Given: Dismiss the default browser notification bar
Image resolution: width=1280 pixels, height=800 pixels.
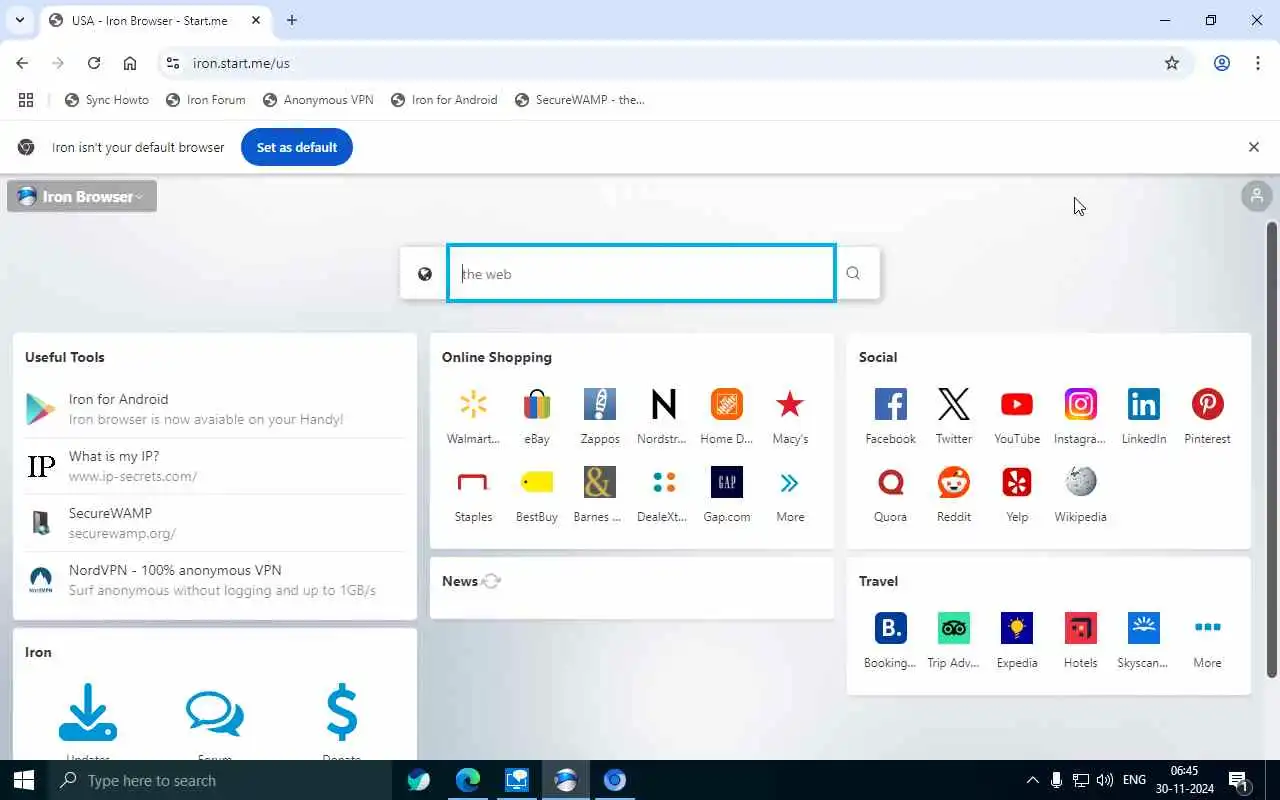Looking at the screenshot, I should click(x=1254, y=147).
